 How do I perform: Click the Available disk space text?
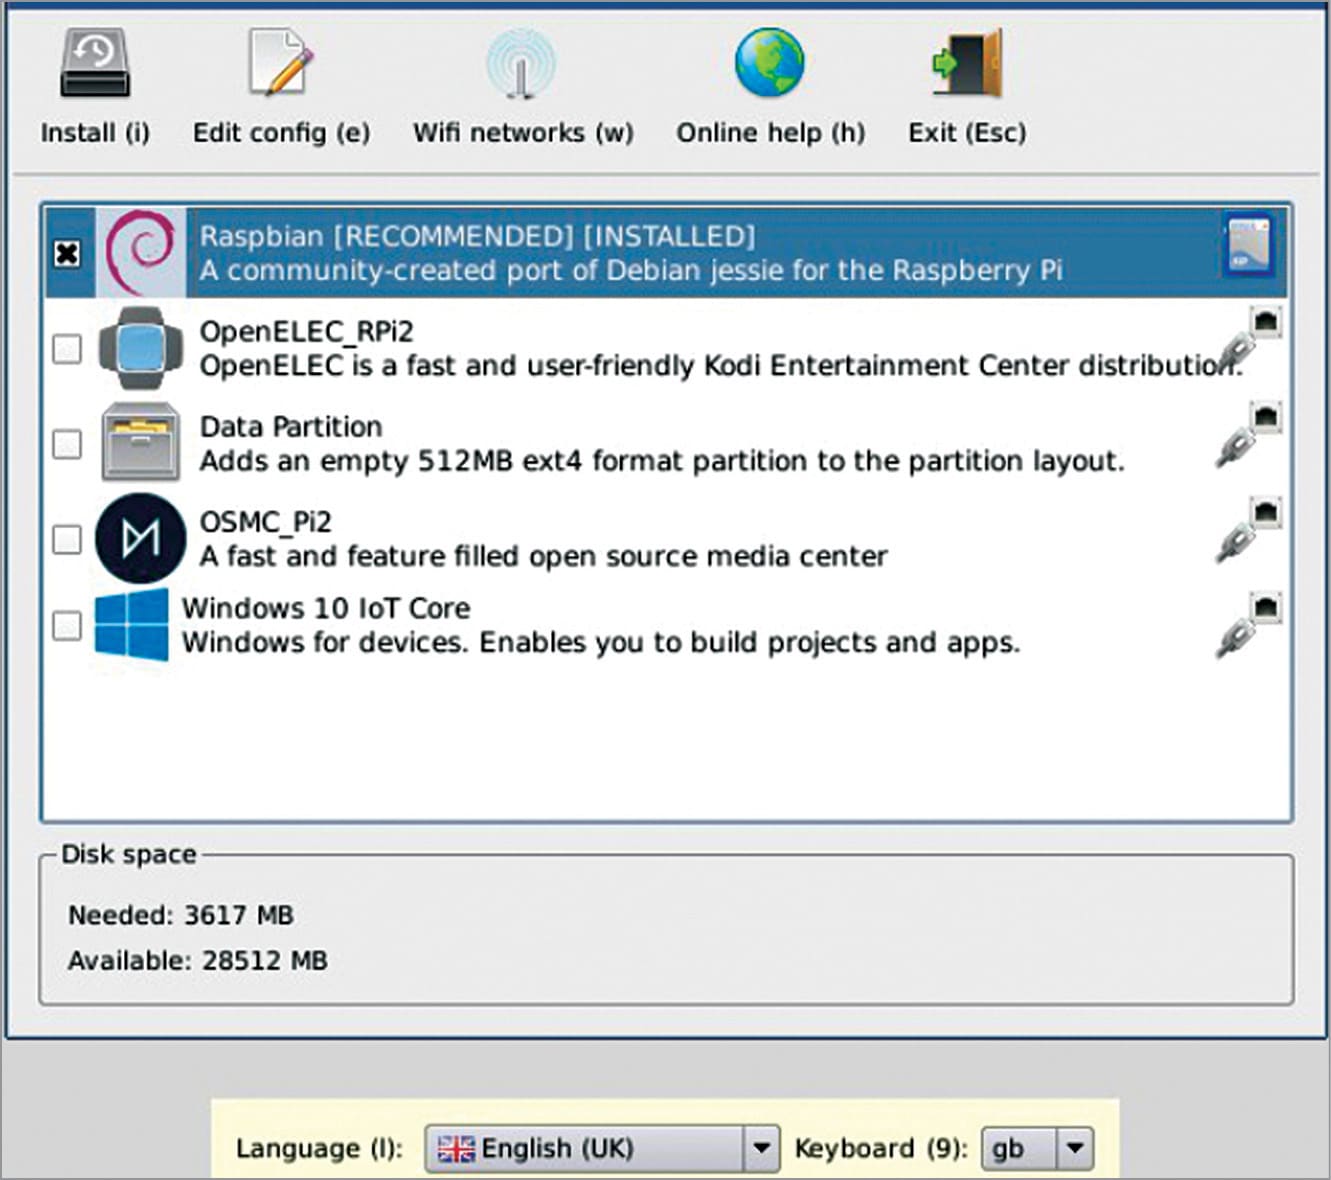(197, 960)
